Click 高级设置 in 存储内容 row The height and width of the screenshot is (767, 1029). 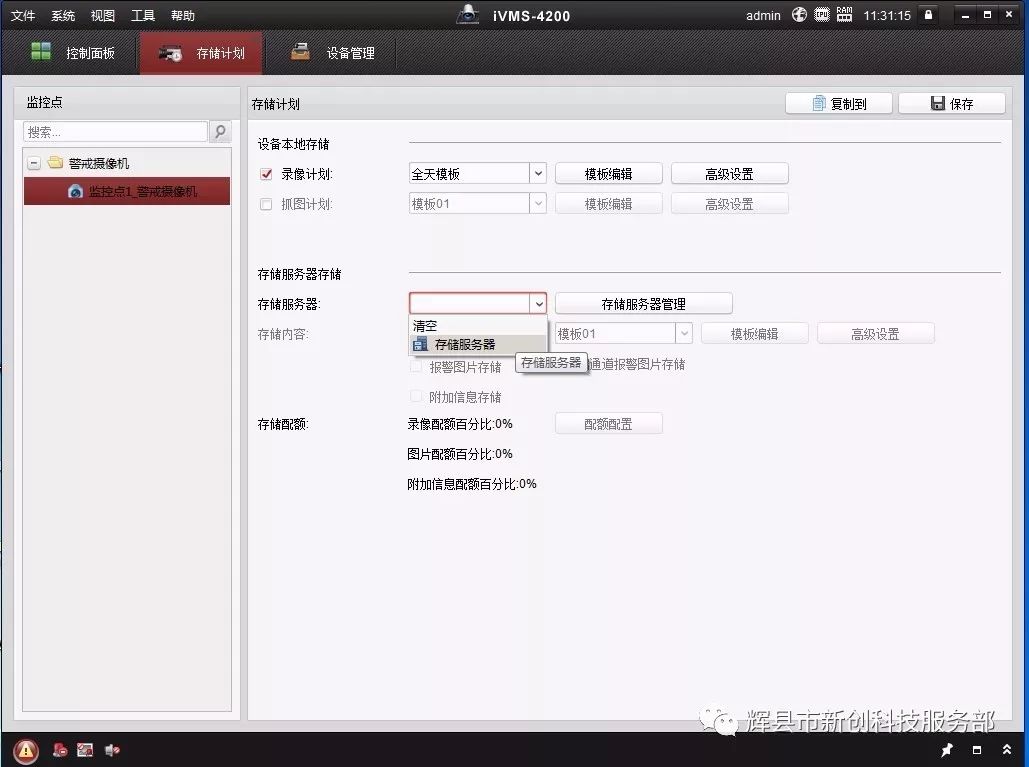click(x=875, y=334)
